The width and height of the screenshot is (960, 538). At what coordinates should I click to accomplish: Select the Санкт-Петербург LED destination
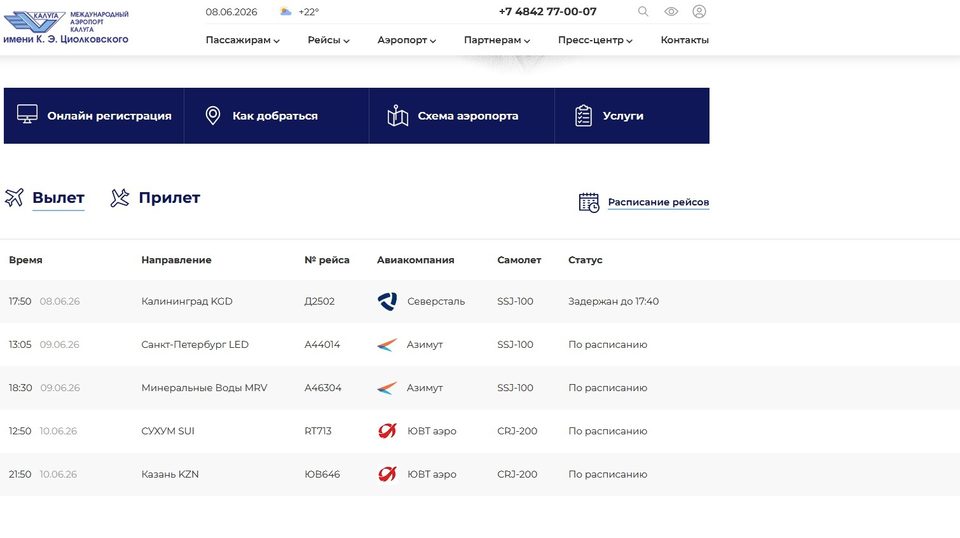pyautogui.click(x=195, y=345)
